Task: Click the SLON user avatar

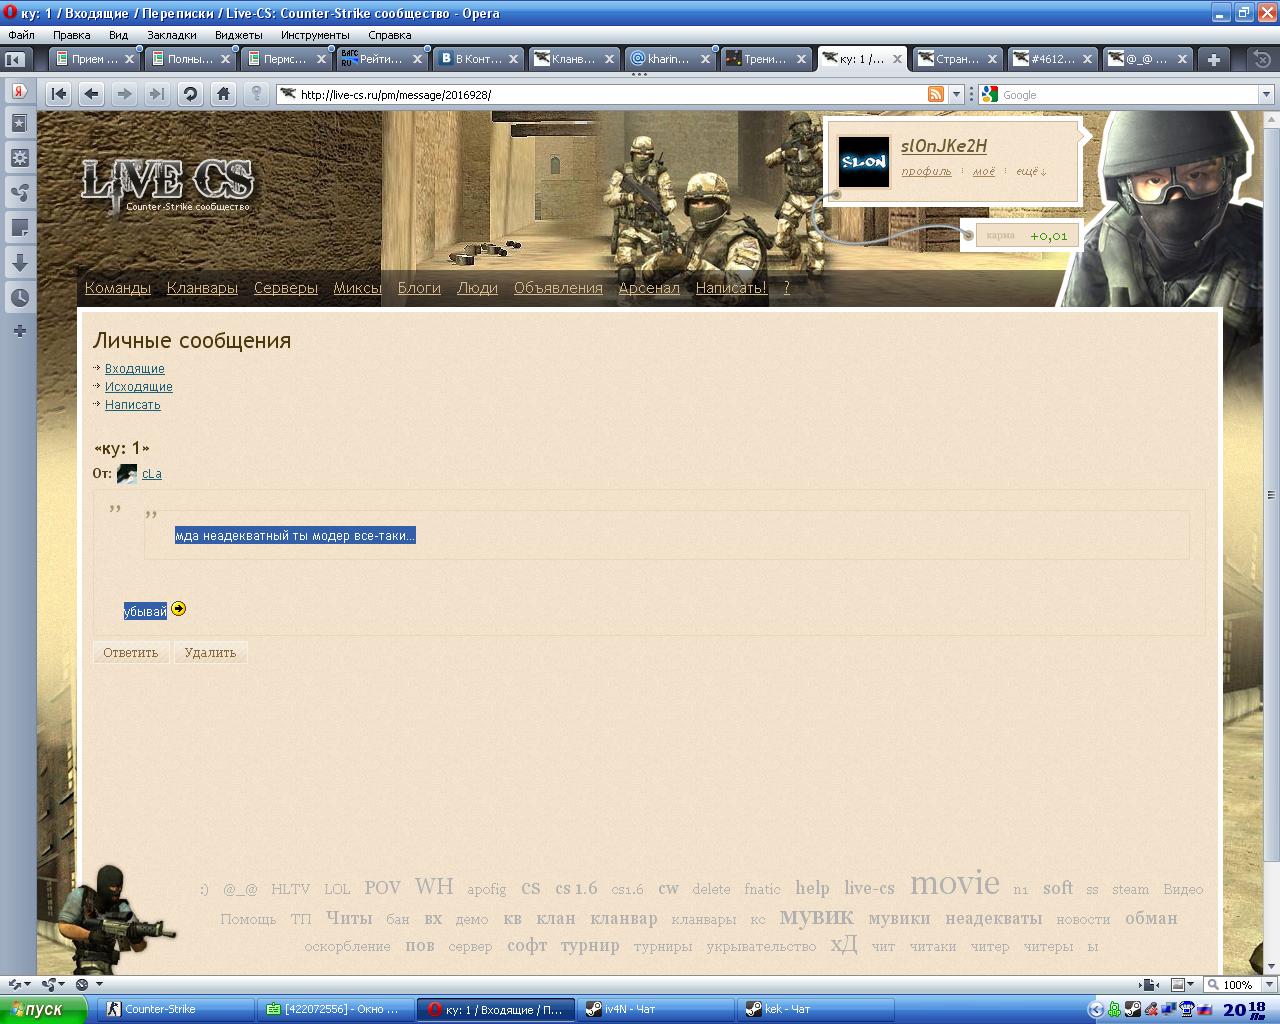Action: tap(863, 162)
